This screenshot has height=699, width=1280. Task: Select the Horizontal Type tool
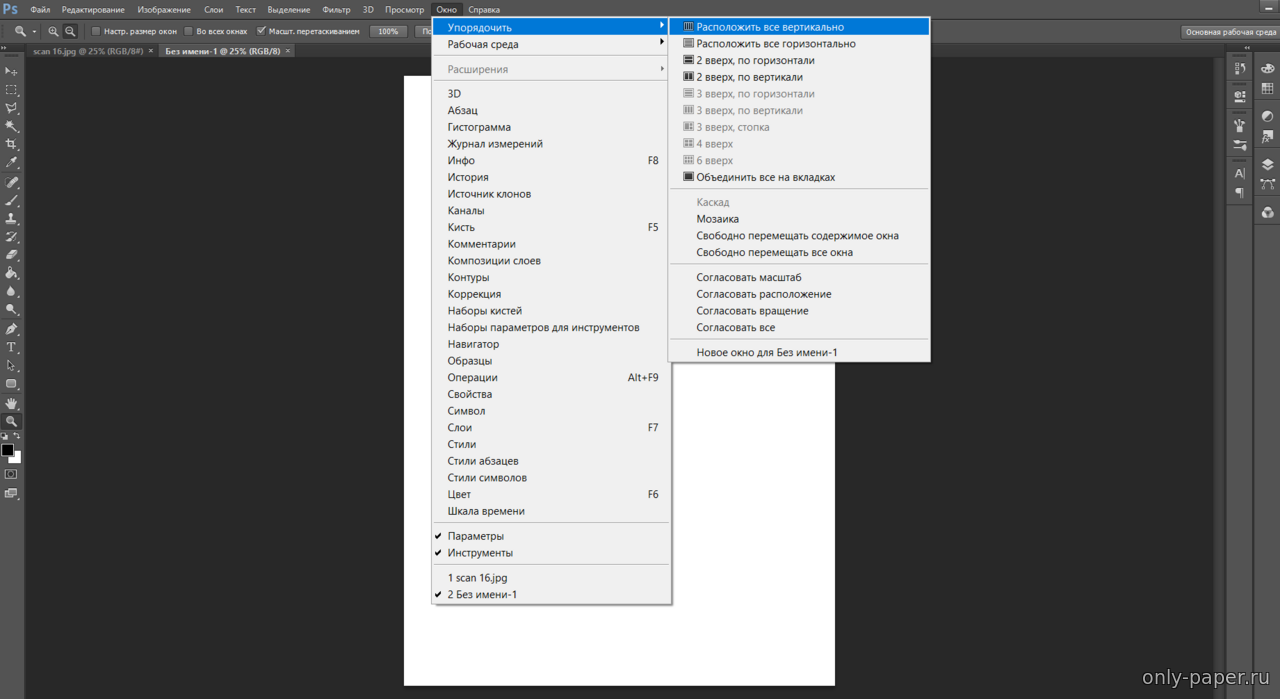(12, 347)
